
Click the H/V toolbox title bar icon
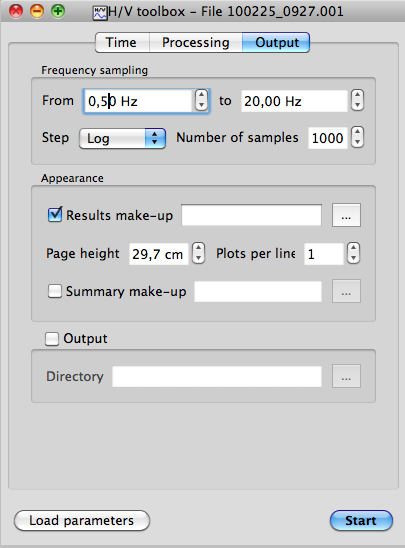point(100,13)
